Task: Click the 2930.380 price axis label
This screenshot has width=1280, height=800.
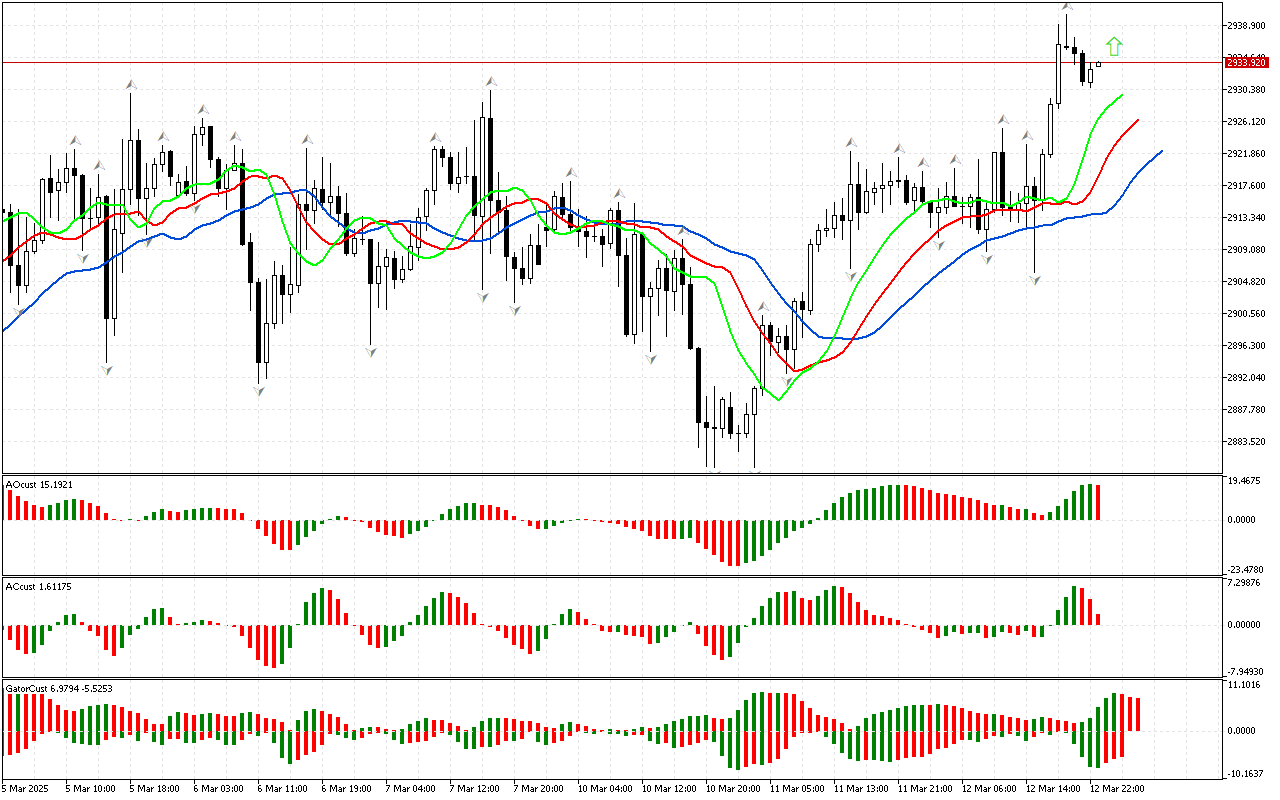Action: [1247, 90]
